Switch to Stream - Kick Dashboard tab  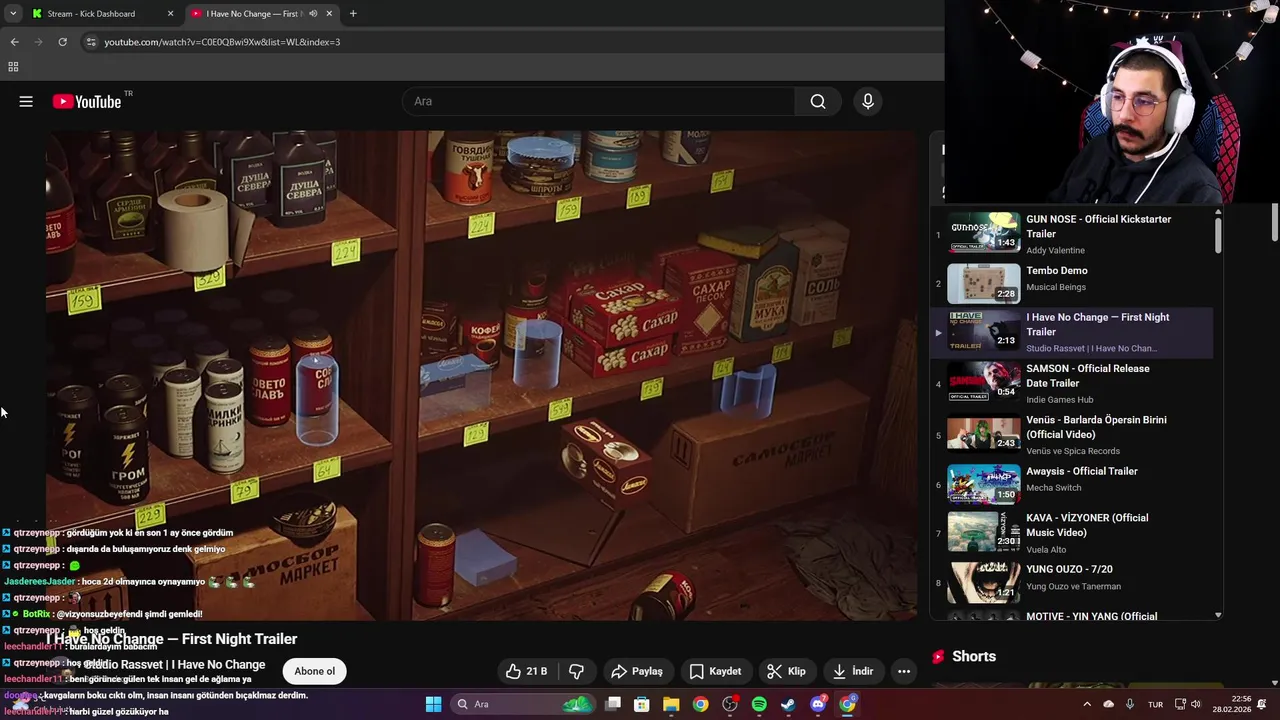(x=102, y=14)
